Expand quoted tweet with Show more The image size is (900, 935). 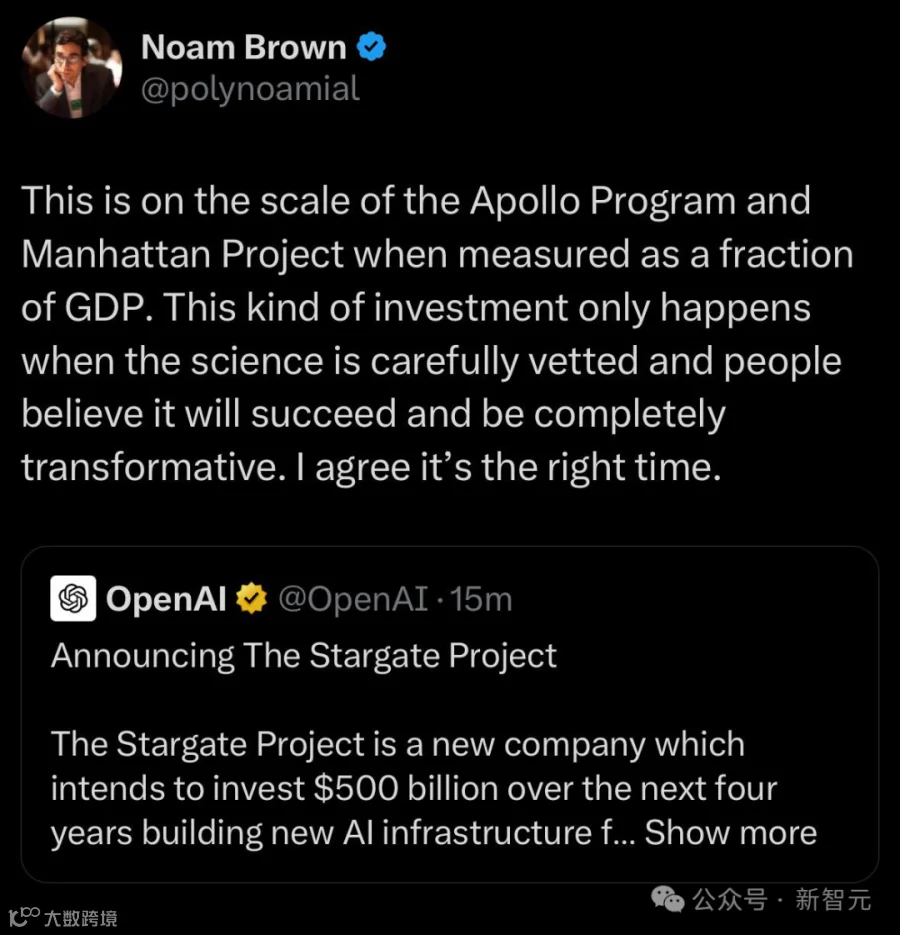coord(731,832)
